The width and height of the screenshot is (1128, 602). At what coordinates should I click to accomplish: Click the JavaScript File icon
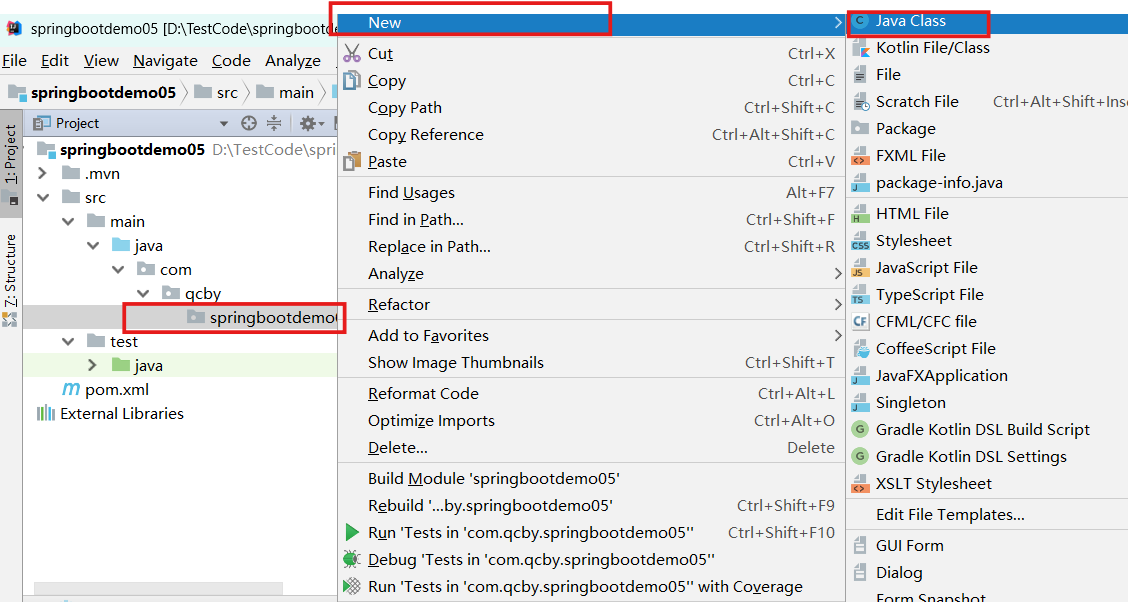(860, 268)
